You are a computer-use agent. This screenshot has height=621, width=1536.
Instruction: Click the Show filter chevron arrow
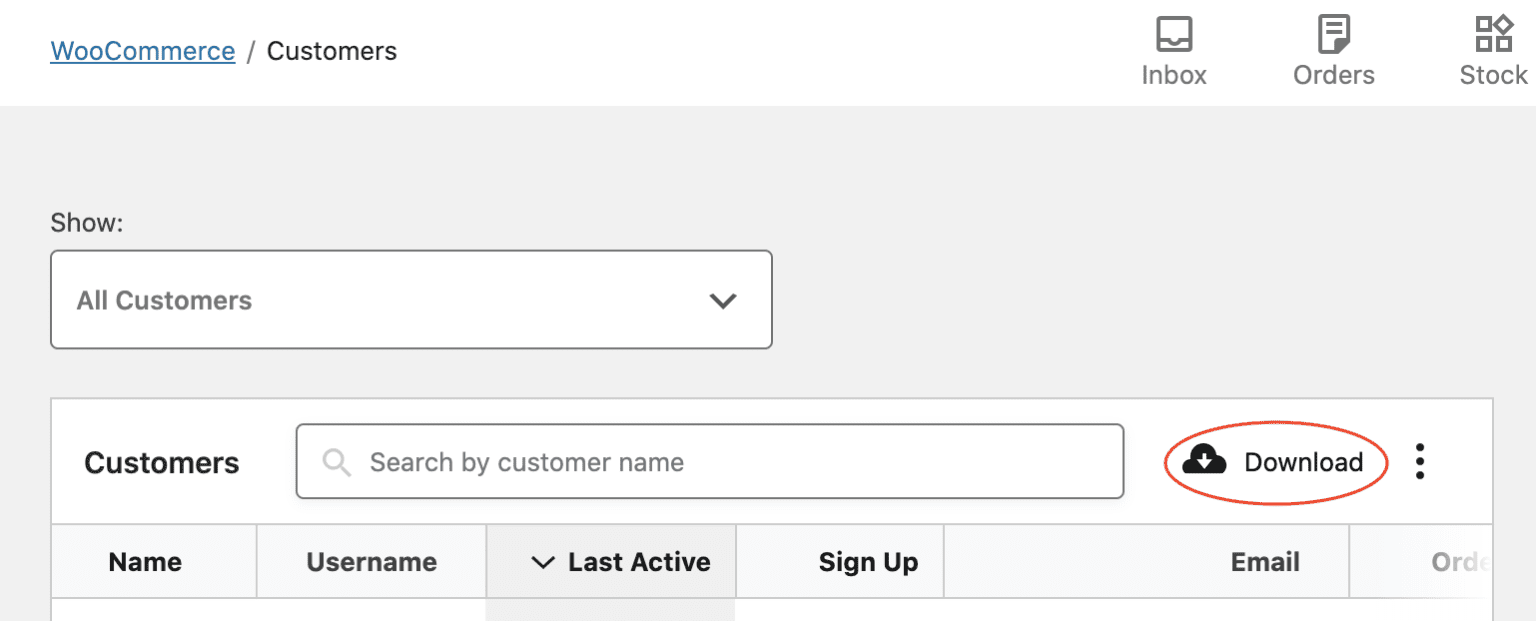click(x=722, y=301)
